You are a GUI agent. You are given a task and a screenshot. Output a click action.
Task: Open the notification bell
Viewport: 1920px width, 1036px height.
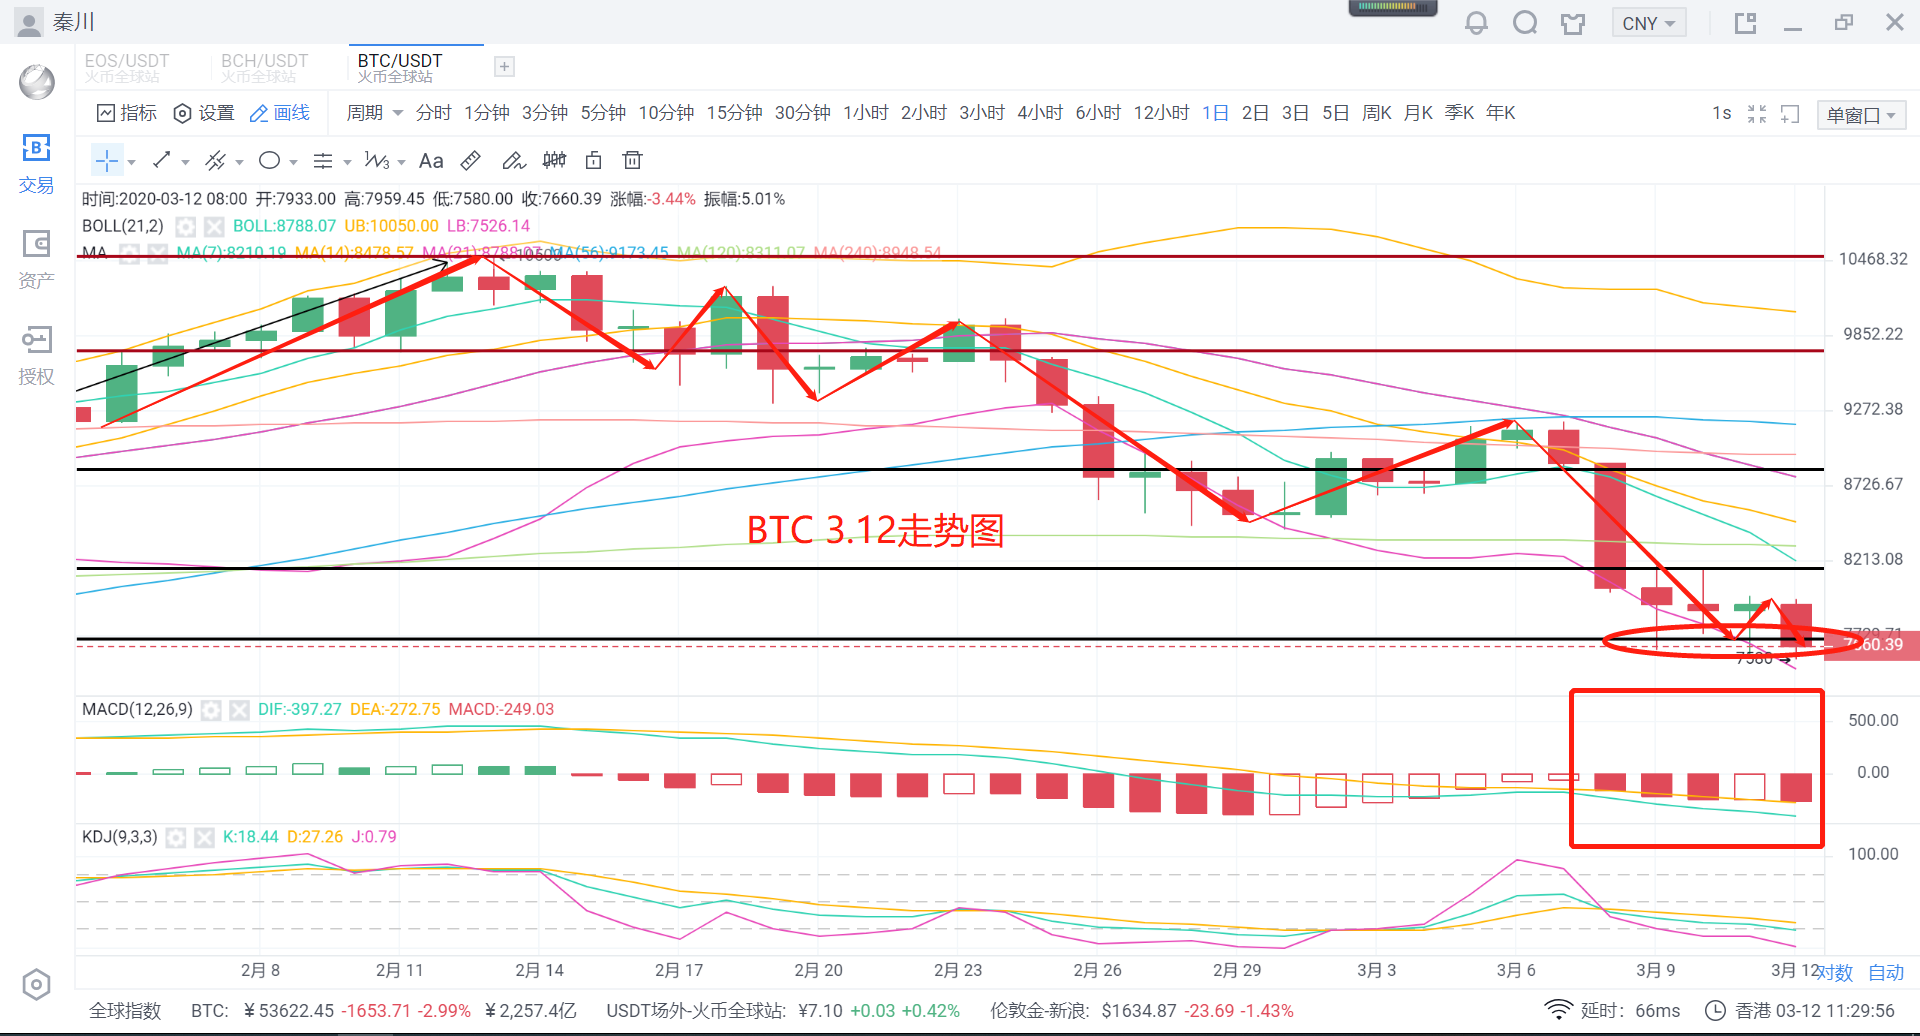pyautogui.click(x=1476, y=23)
